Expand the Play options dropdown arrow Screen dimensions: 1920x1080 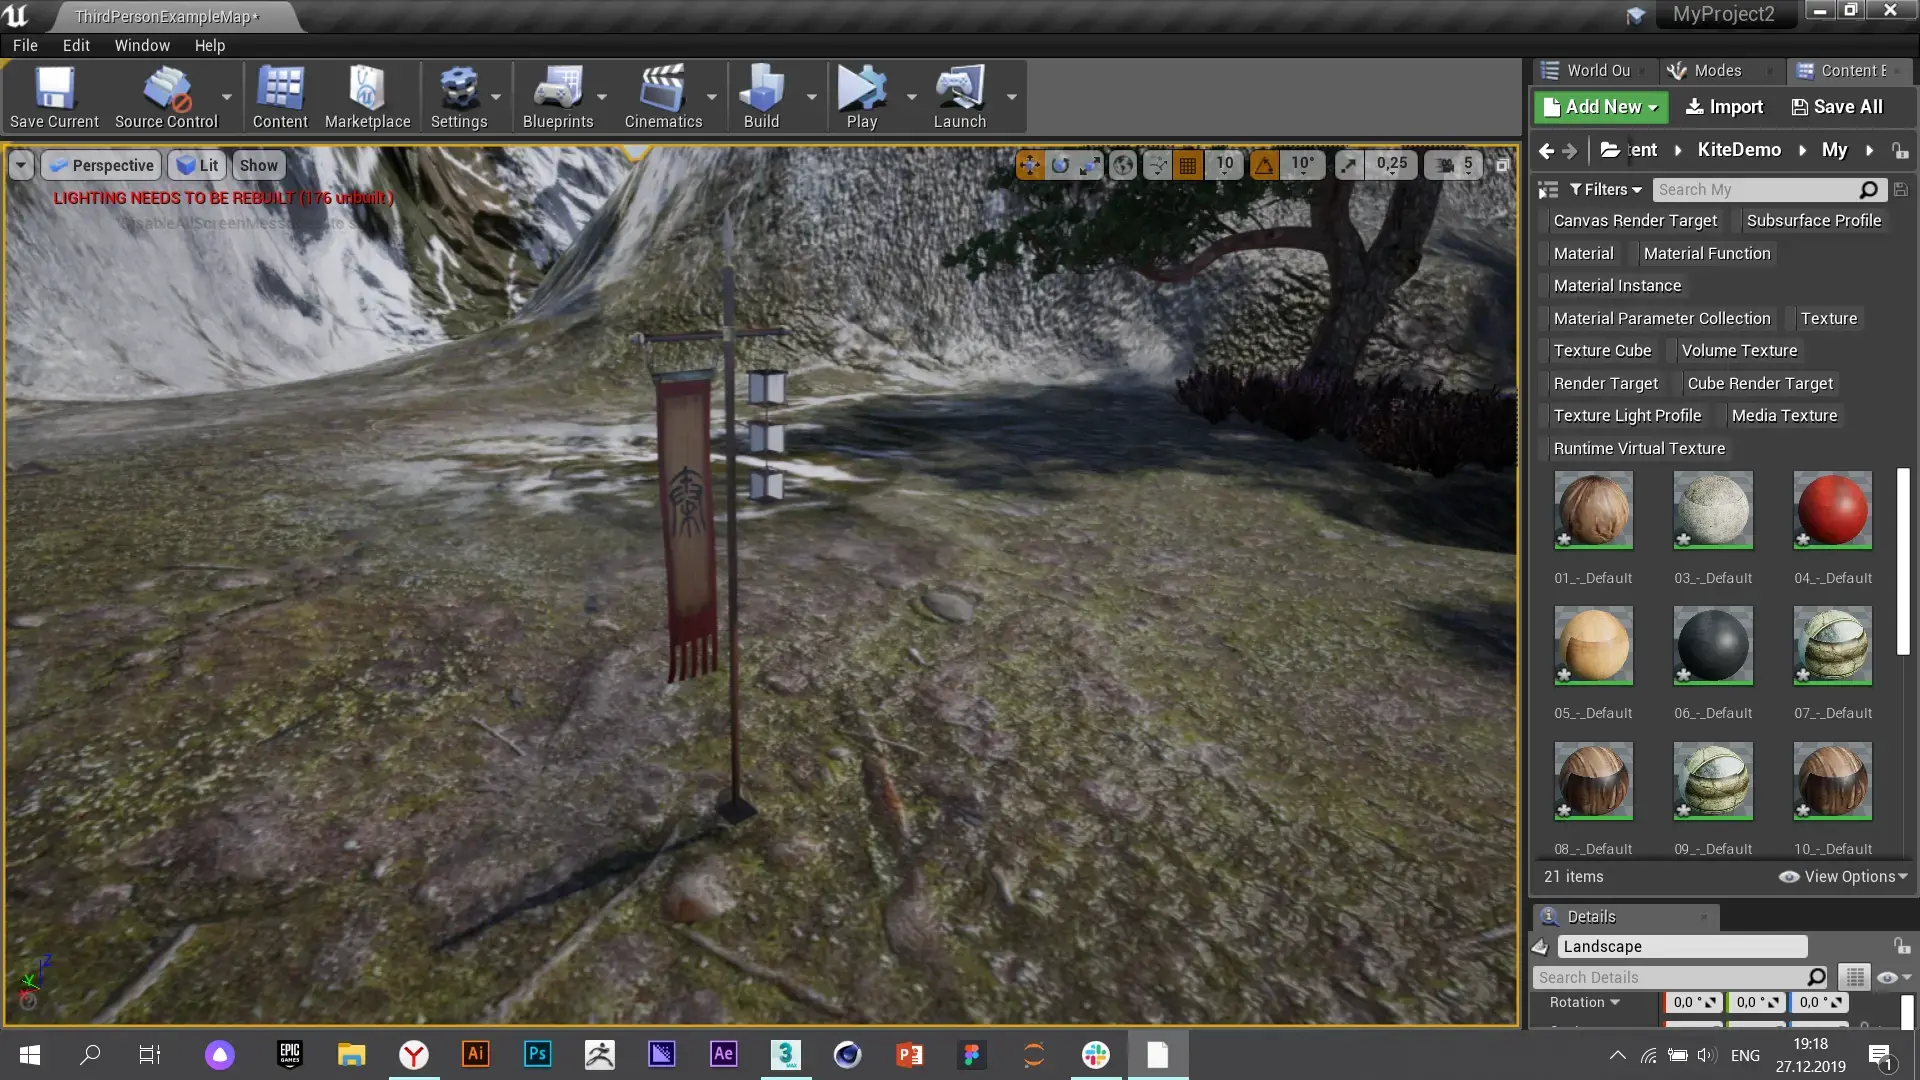(911, 97)
